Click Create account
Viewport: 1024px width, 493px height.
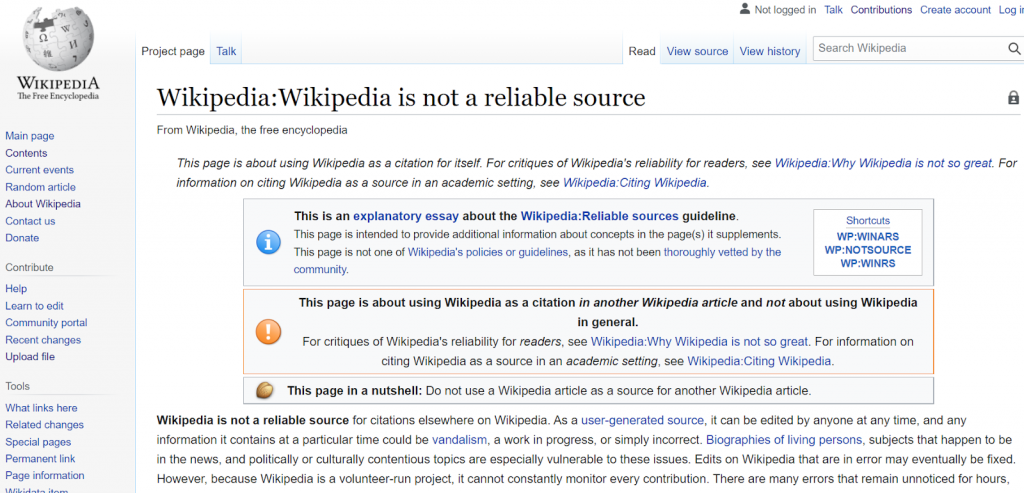point(955,10)
